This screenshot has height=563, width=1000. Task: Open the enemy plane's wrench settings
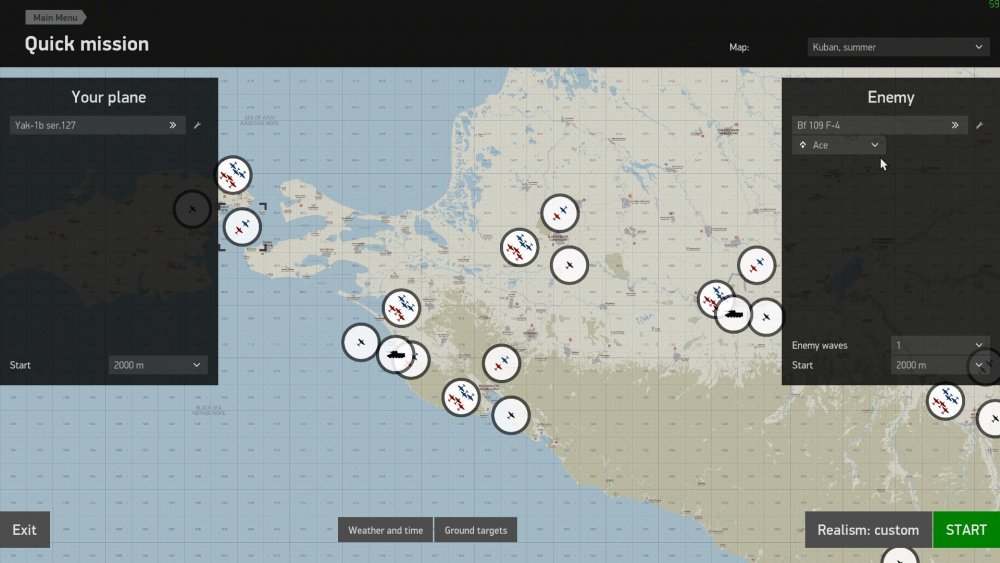click(x=979, y=126)
